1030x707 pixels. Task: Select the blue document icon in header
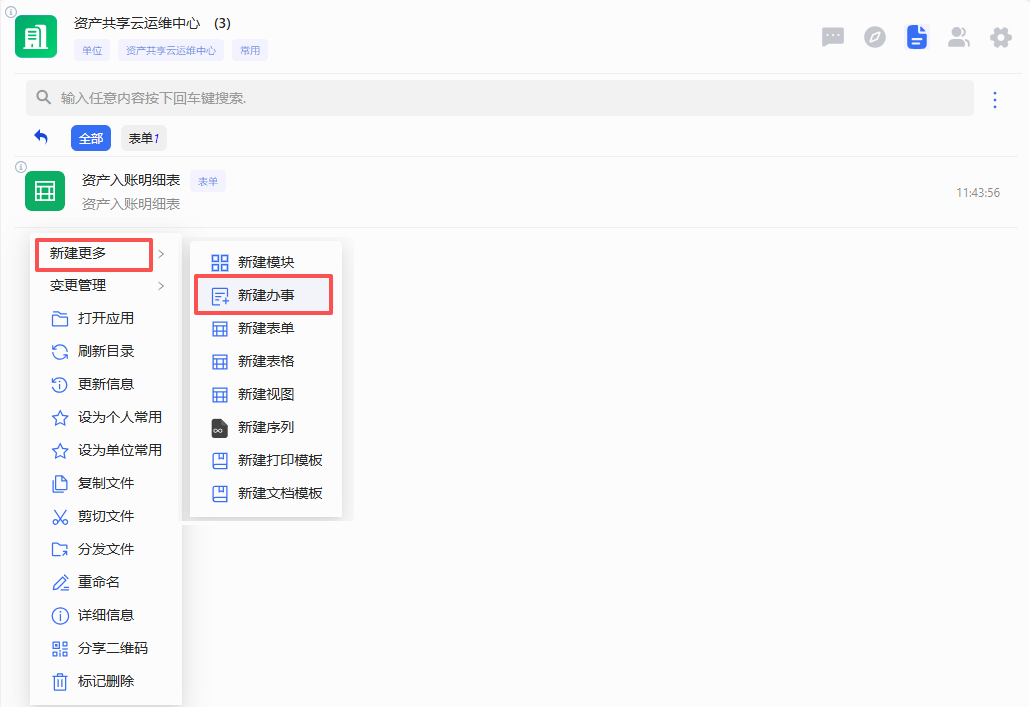coord(917,37)
